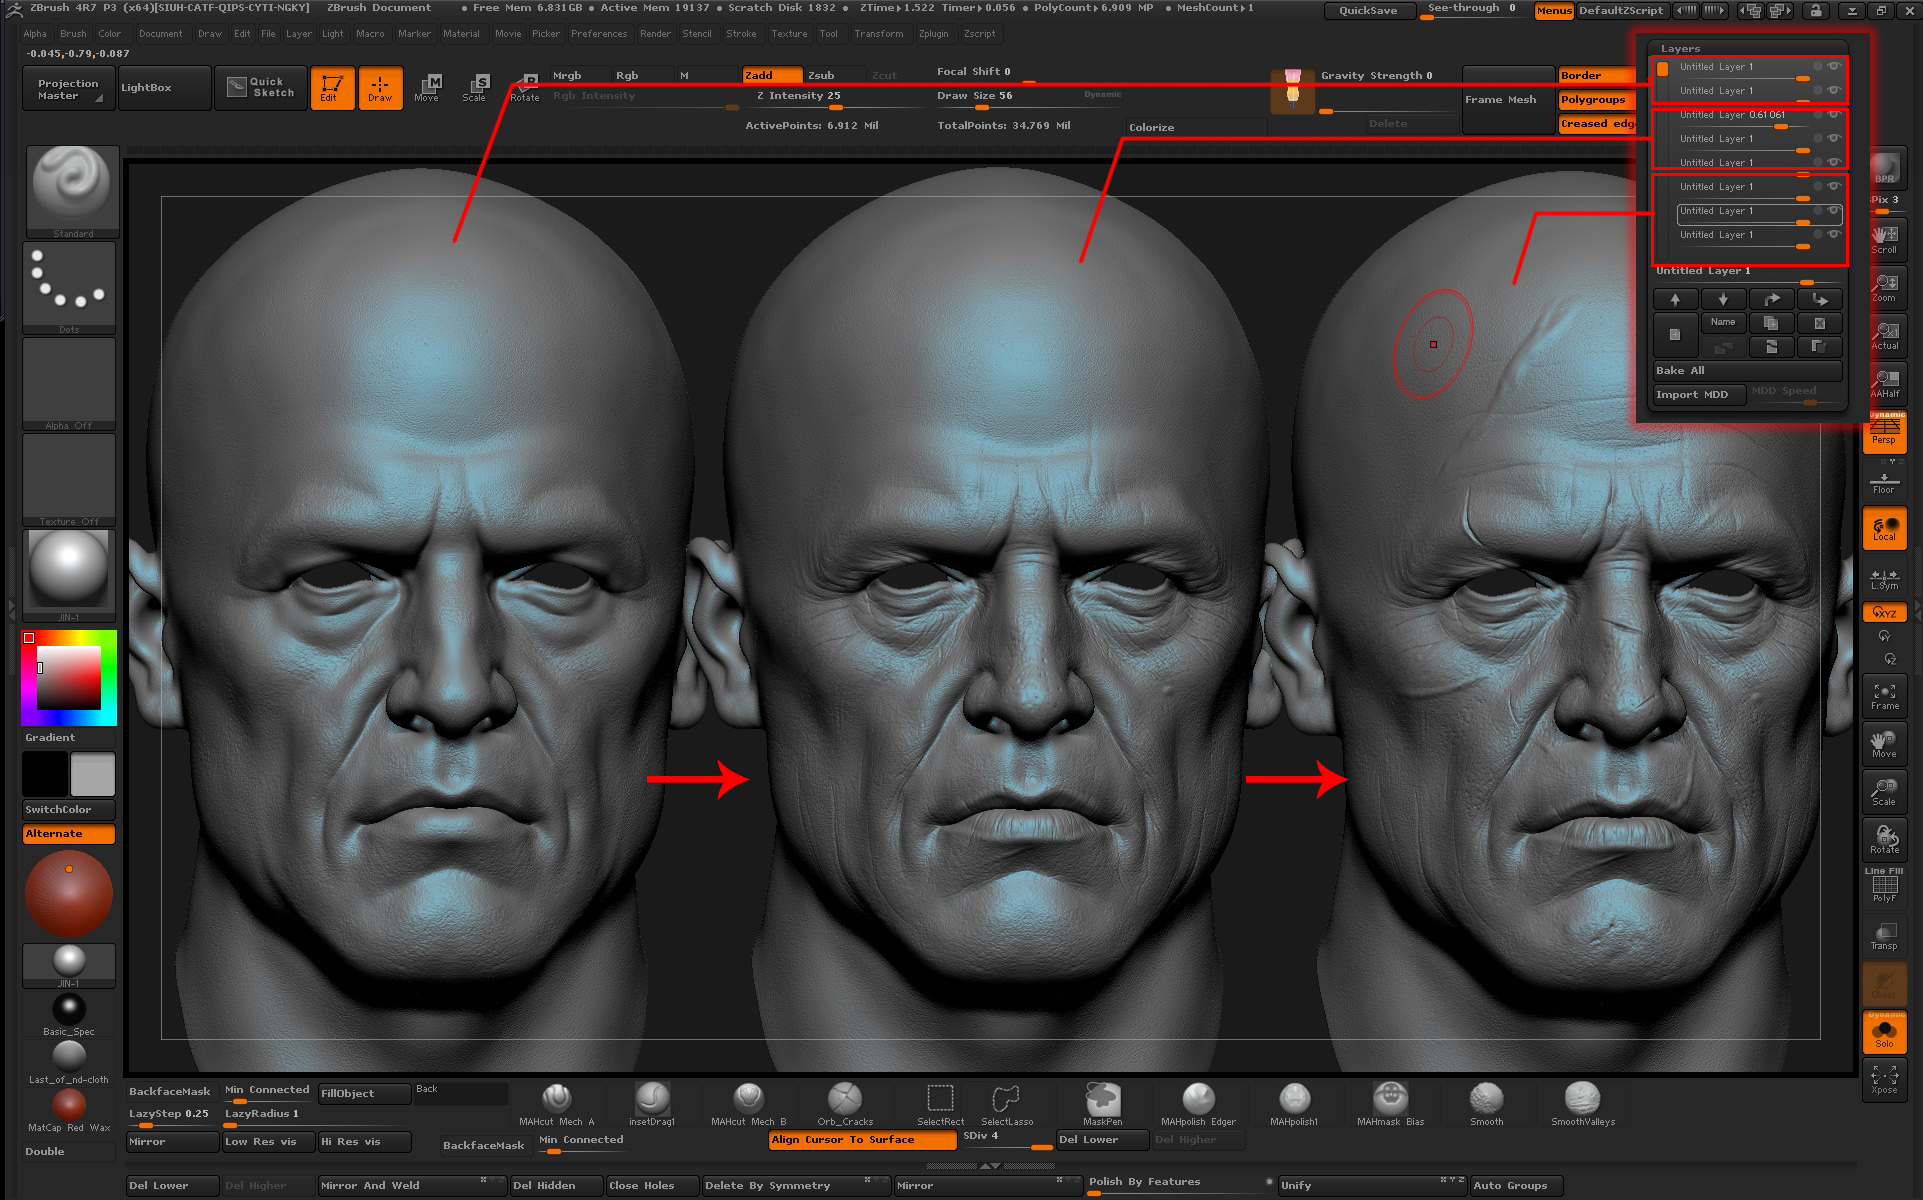Toggle Floor grid display

1885,482
